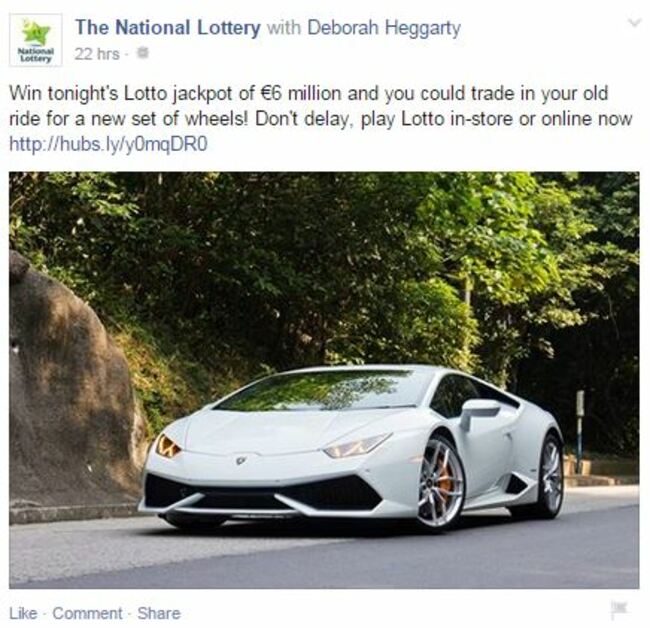The height and width of the screenshot is (628, 650).
Task: Click the Lamborghini badge on the car's hood
Action: [x=241, y=460]
